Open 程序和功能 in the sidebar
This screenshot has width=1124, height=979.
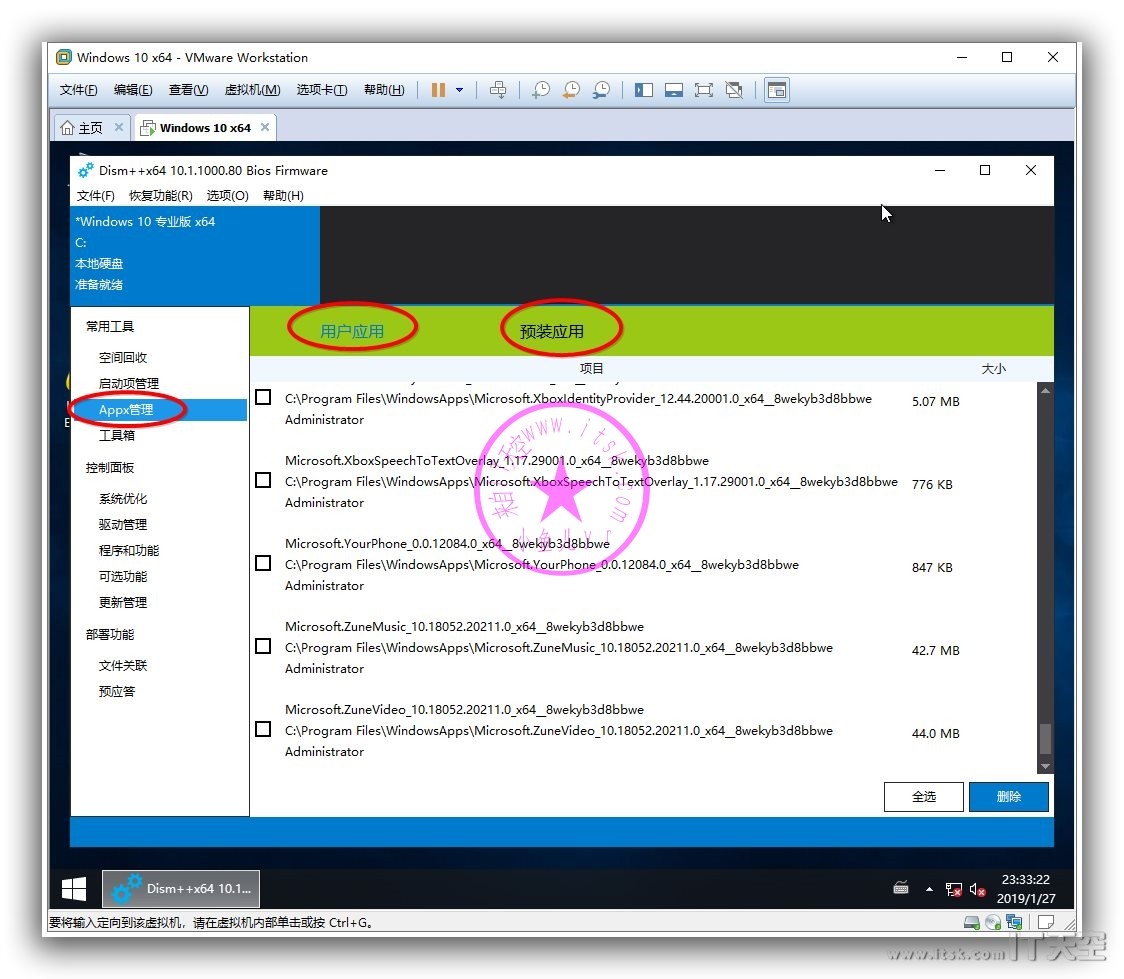coord(129,550)
